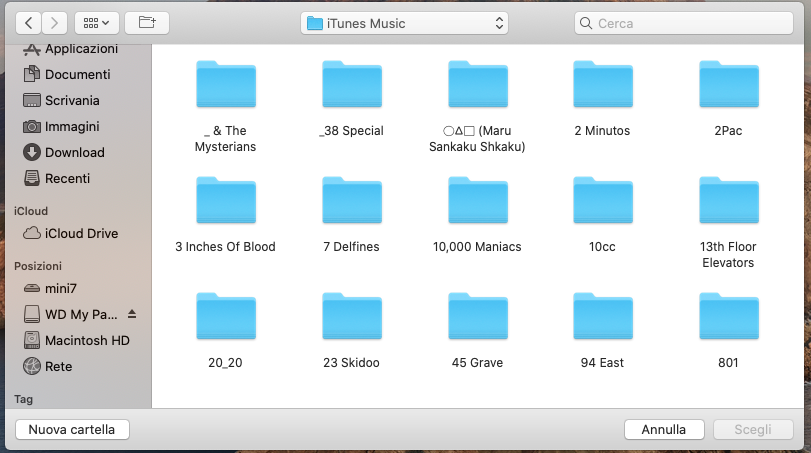
Task: Click the Download arrow icon in sidebar
Action: coord(32,152)
